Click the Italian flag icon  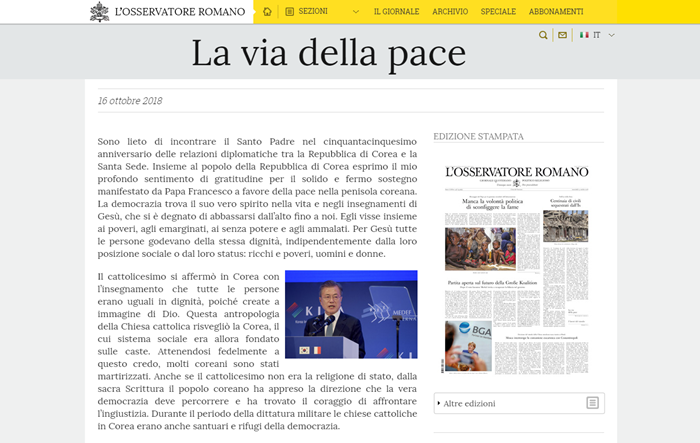coord(584,35)
